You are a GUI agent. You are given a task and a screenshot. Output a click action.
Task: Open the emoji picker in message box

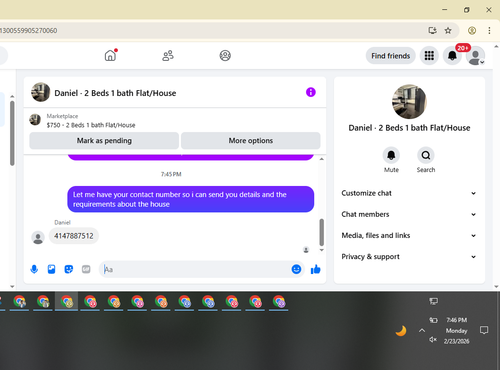[x=296, y=269]
